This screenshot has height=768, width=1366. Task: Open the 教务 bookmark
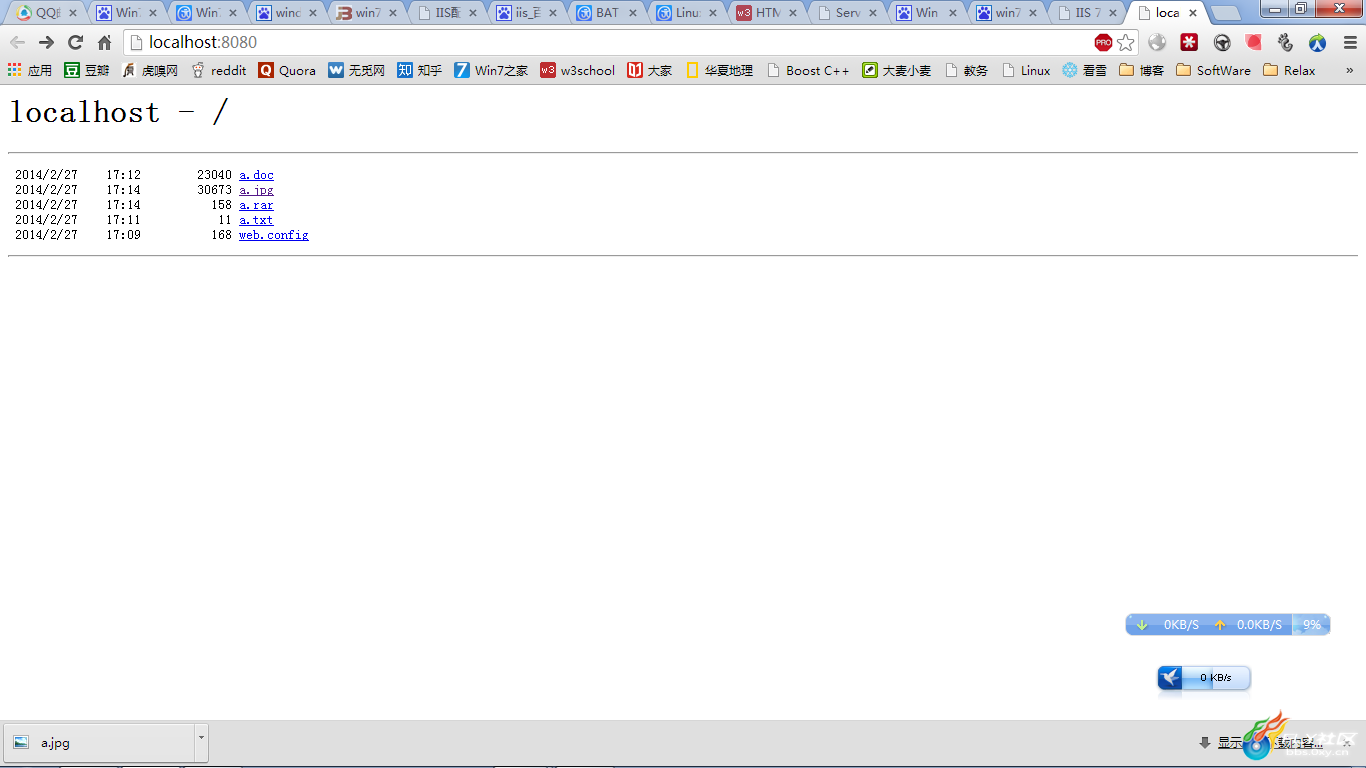pyautogui.click(x=966, y=70)
